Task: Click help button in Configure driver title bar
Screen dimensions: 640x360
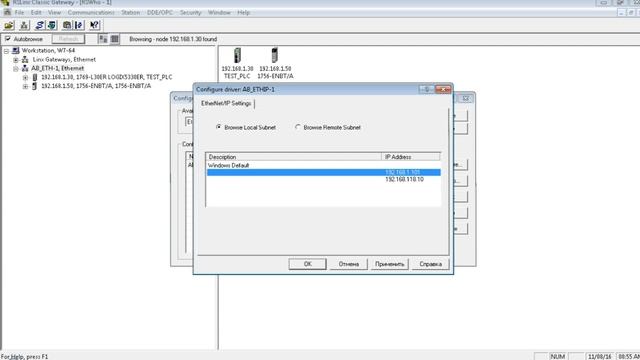Action: pos(426,89)
